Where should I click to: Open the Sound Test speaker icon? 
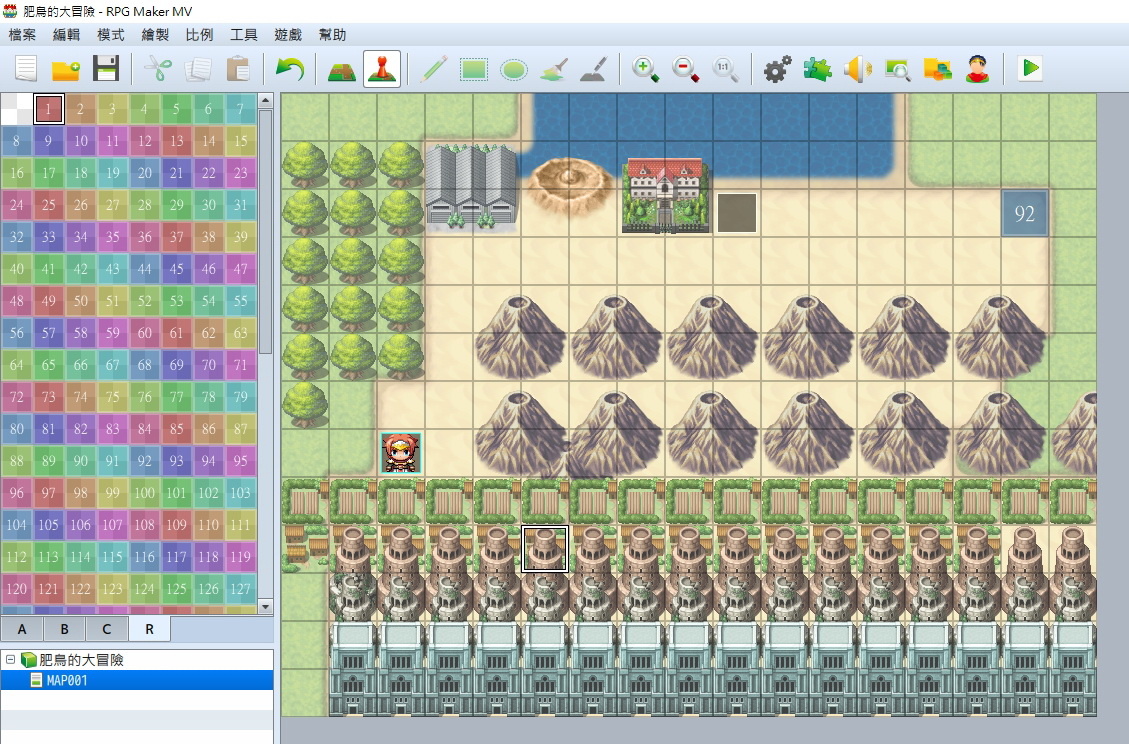click(857, 69)
